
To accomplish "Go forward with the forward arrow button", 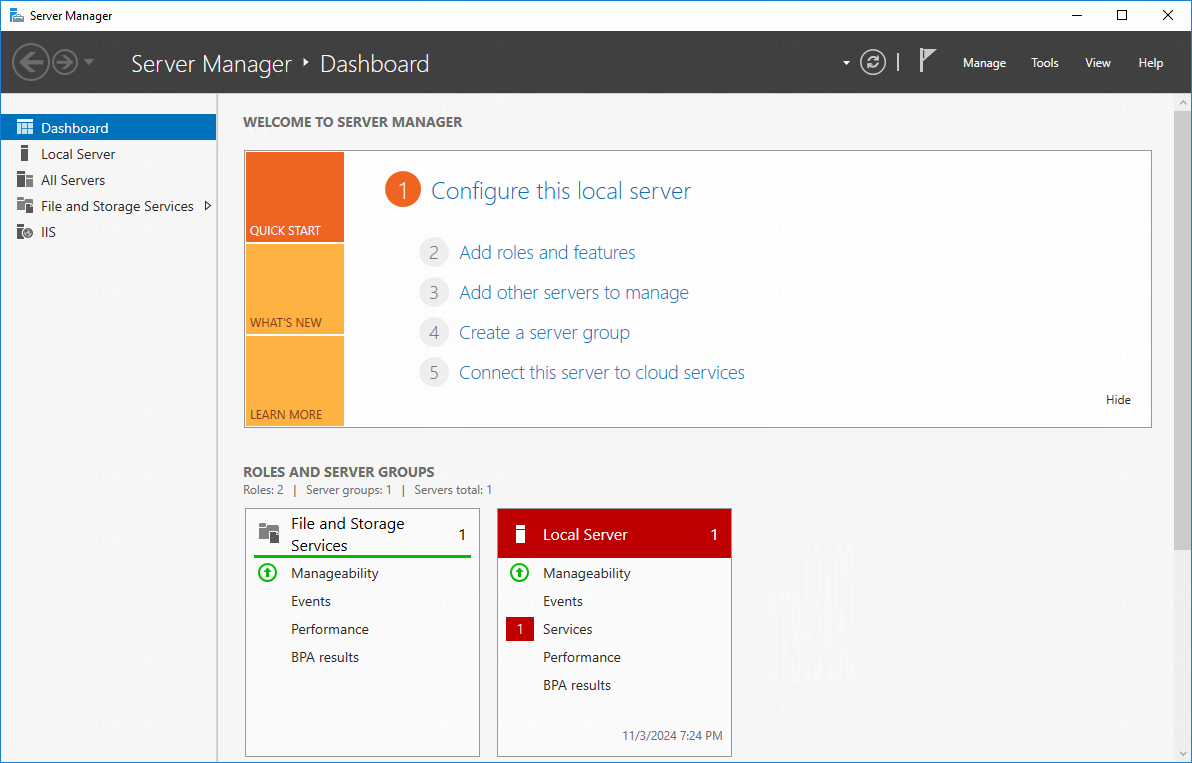I will [x=65, y=62].
